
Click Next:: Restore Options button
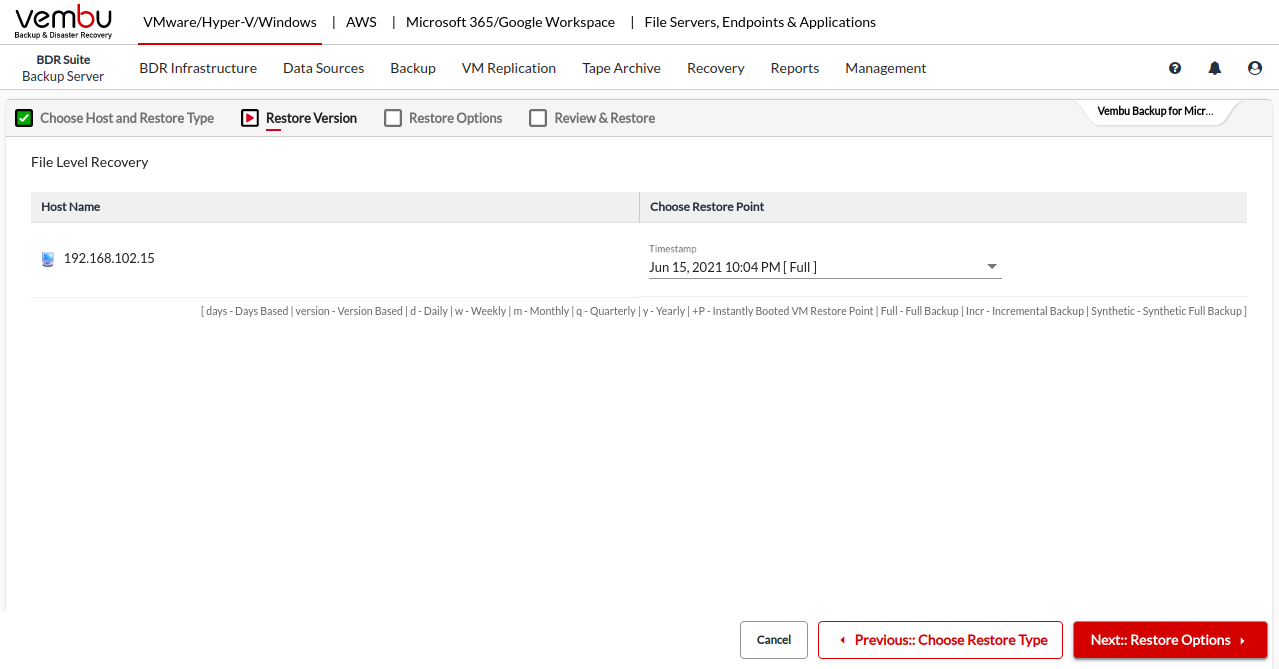[1169, 640]
